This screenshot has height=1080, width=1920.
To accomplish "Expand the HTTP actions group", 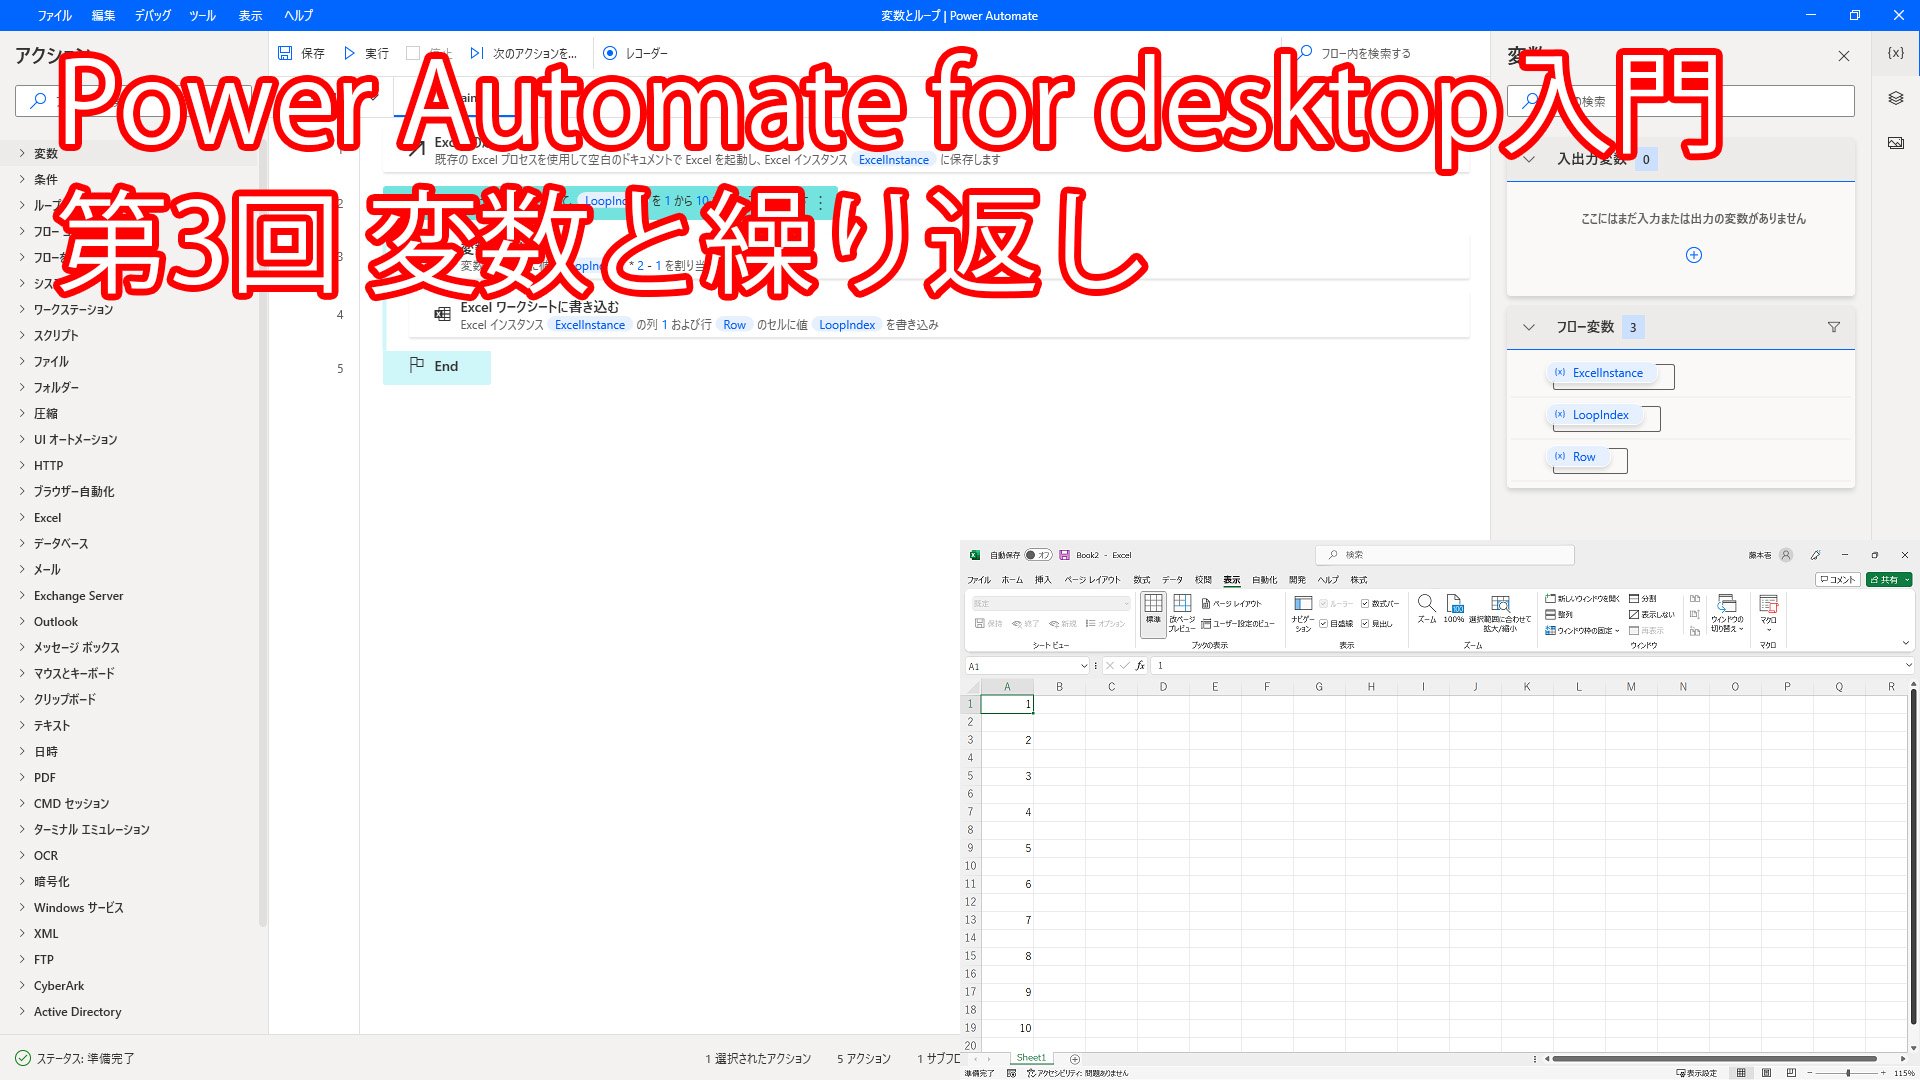I will pos(22,466).
